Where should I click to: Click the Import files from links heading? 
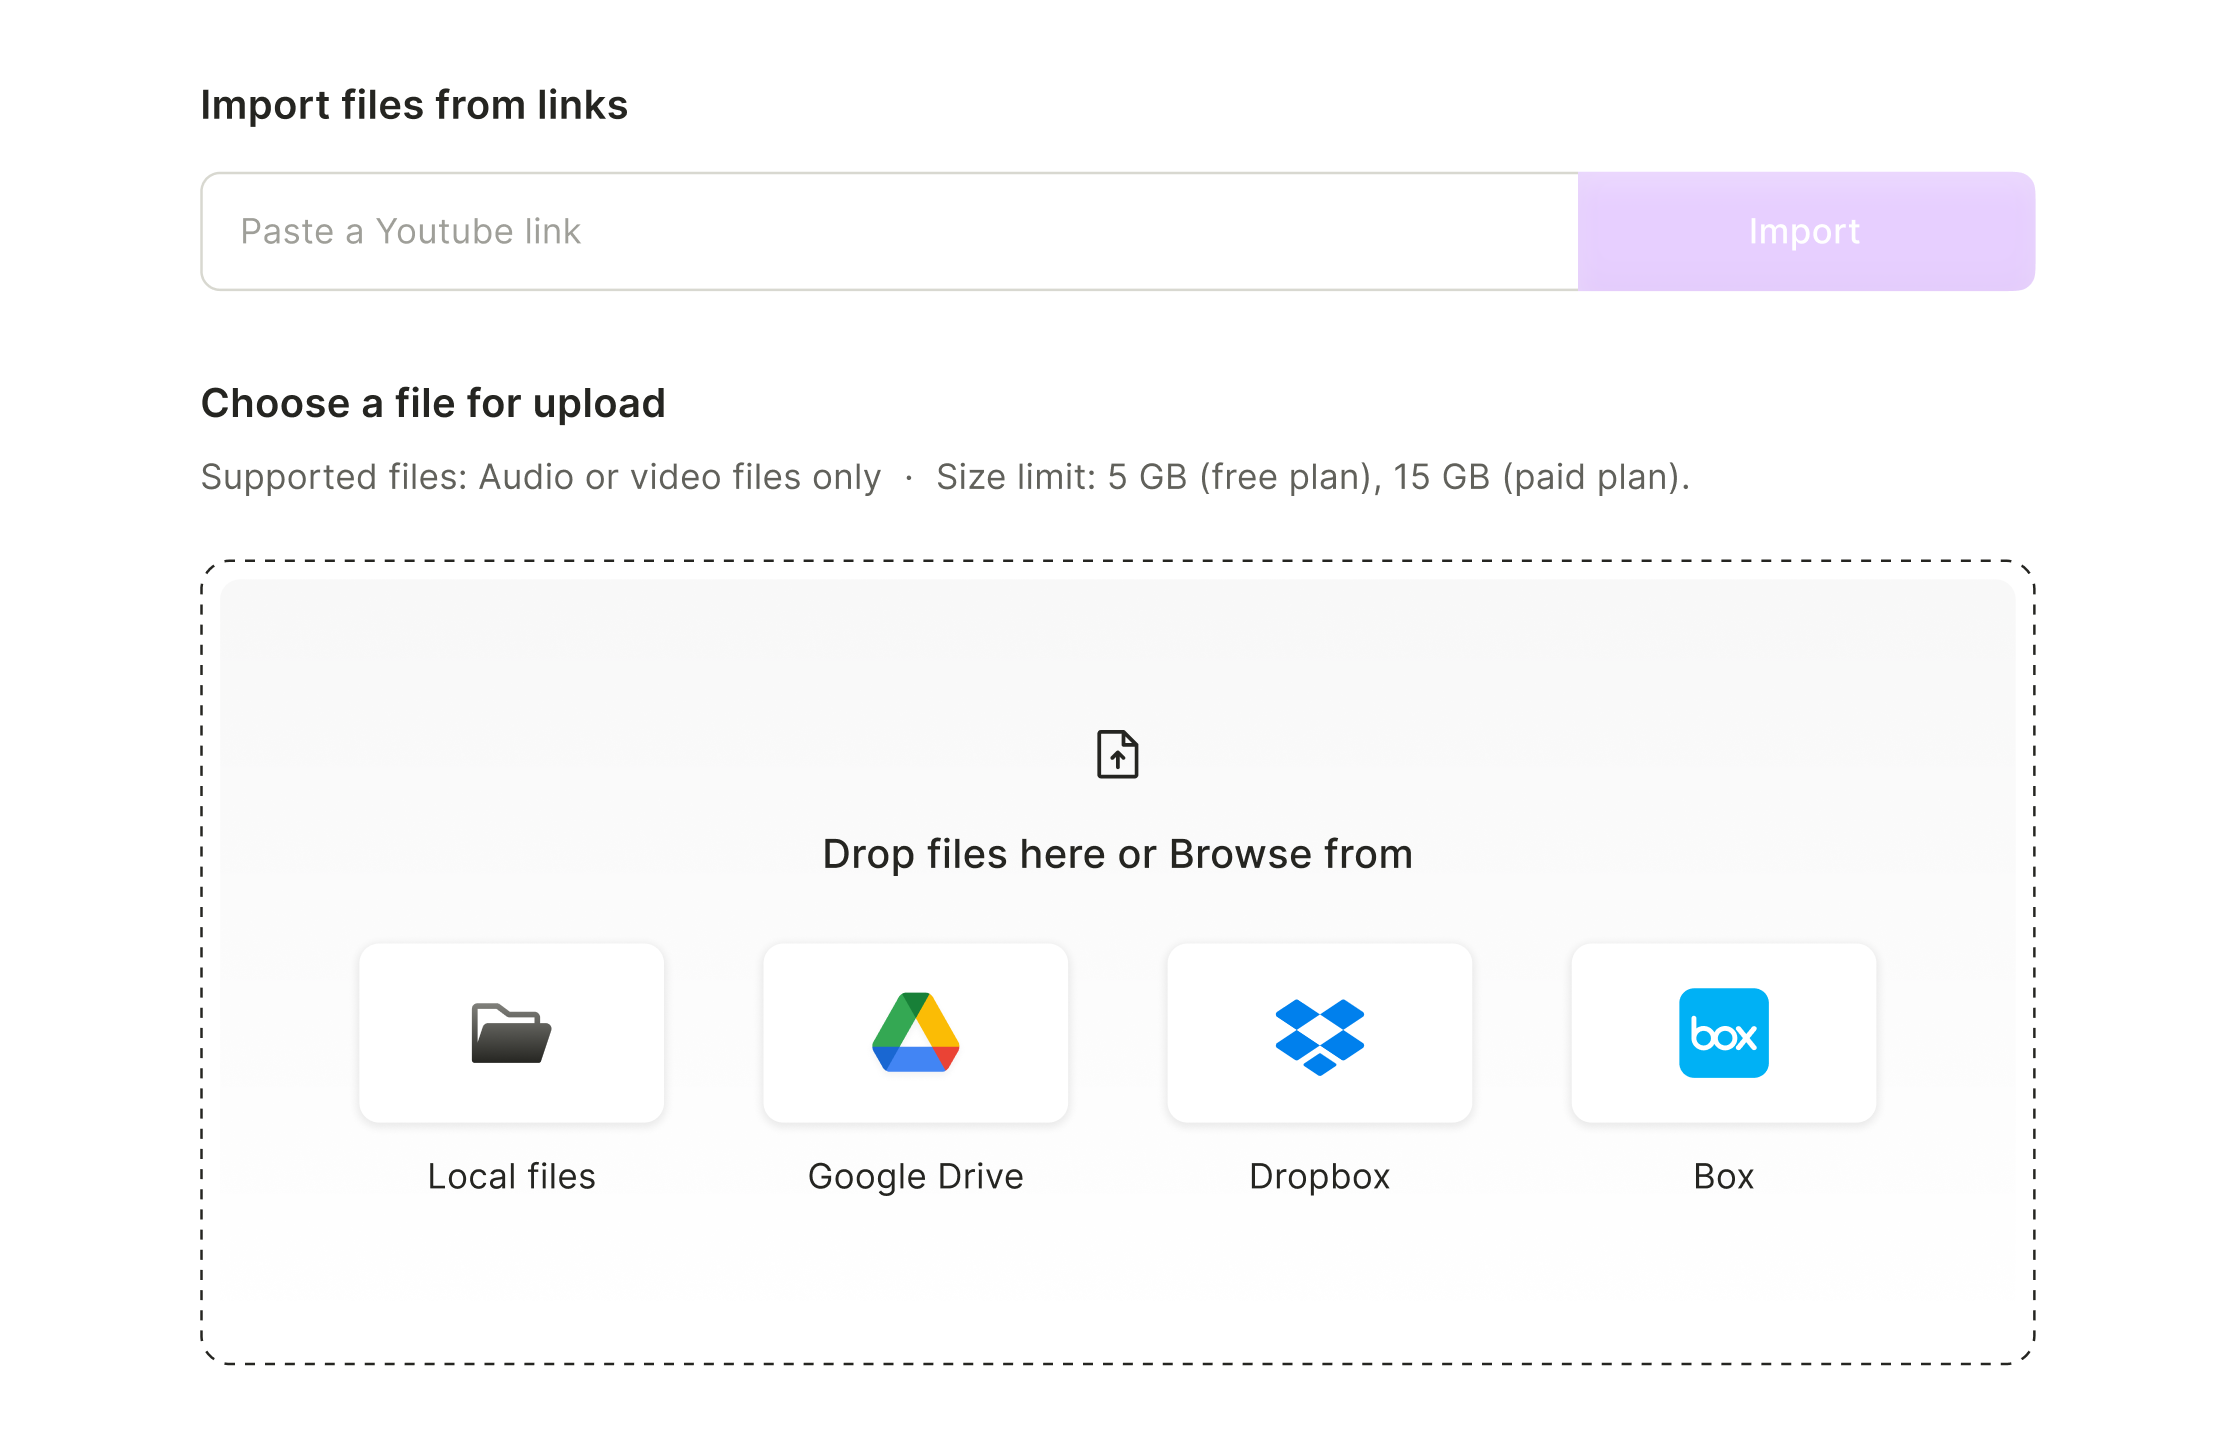[414, 105]
